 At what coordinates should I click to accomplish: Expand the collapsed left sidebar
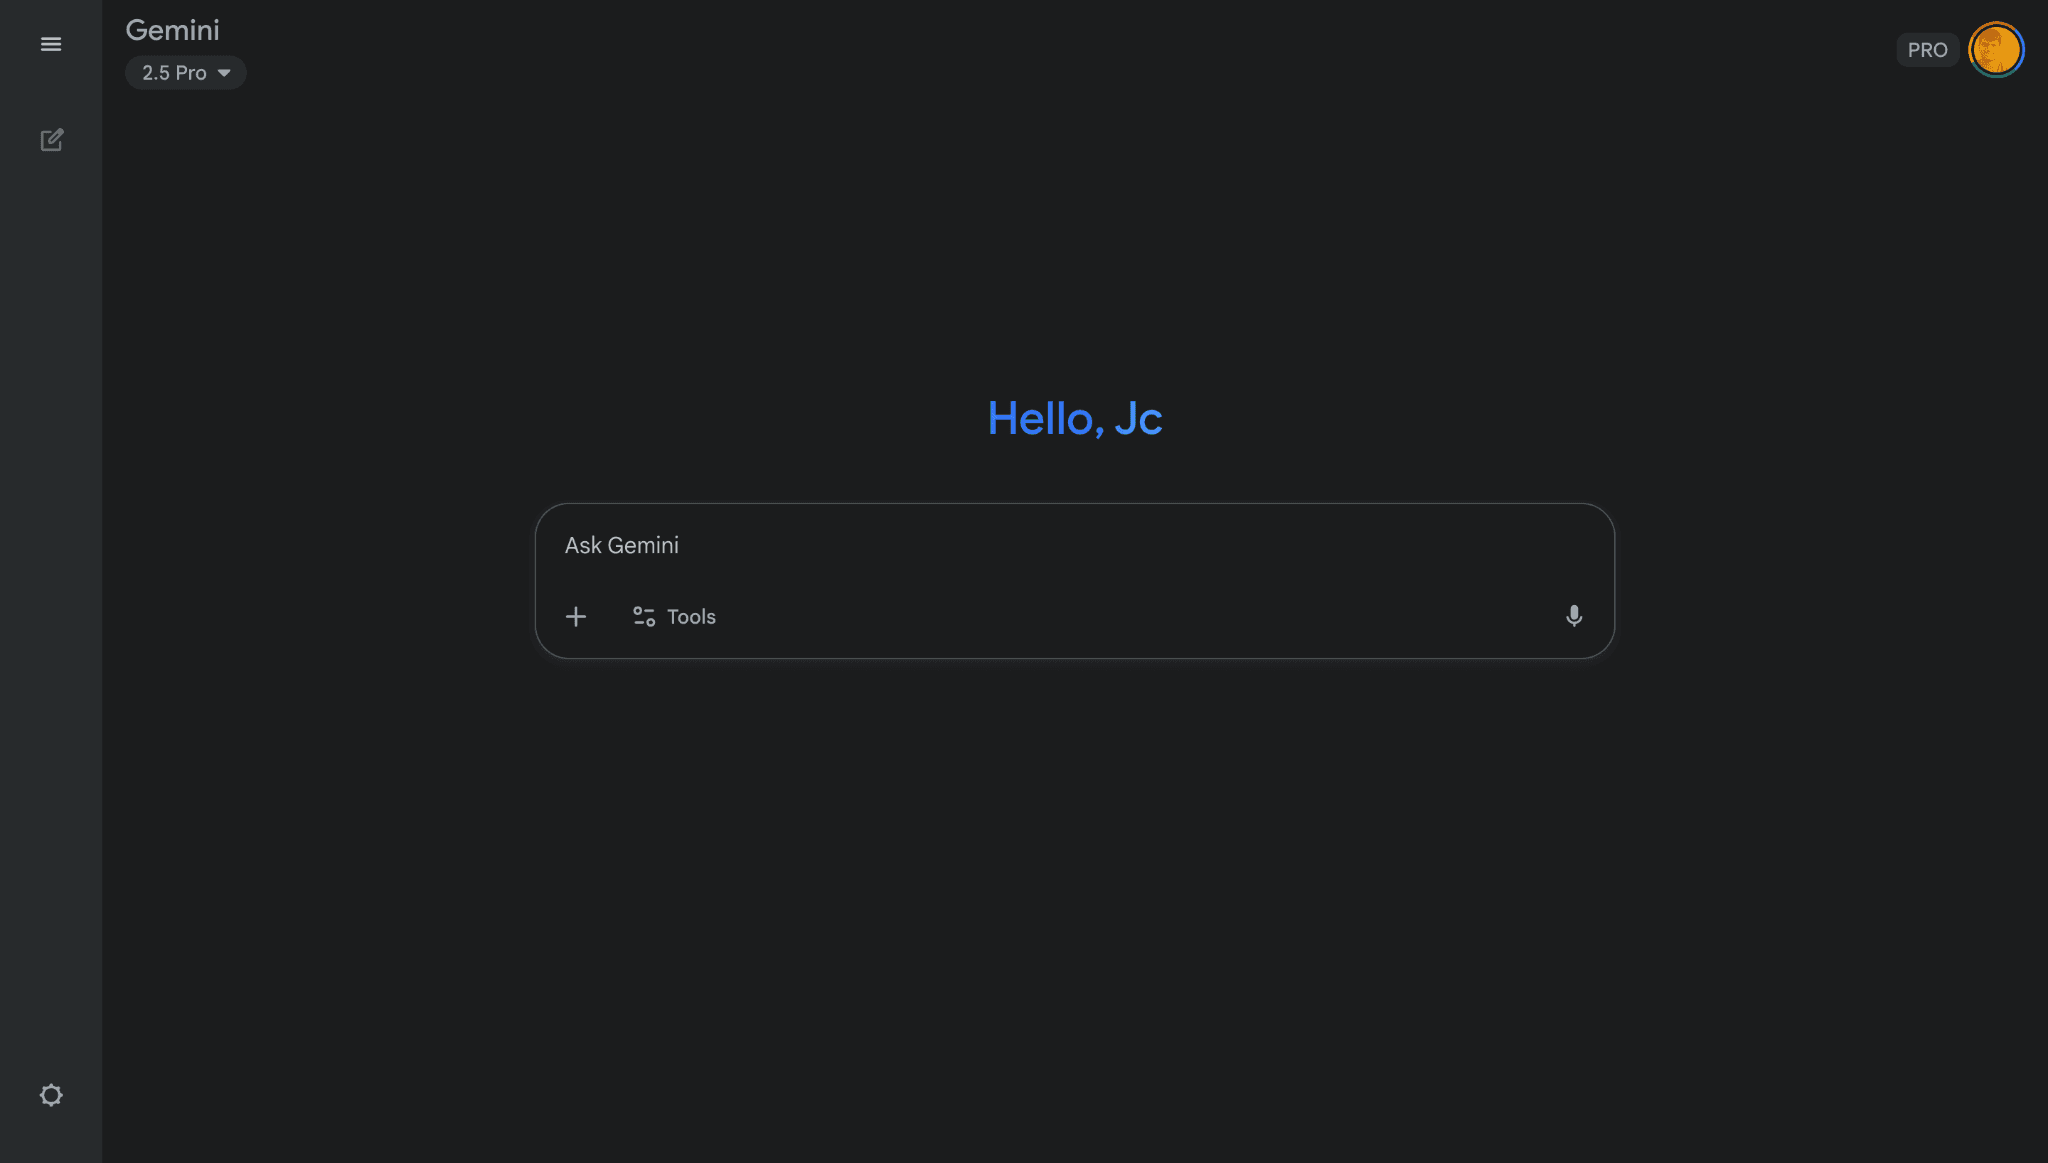coord(51,44)
